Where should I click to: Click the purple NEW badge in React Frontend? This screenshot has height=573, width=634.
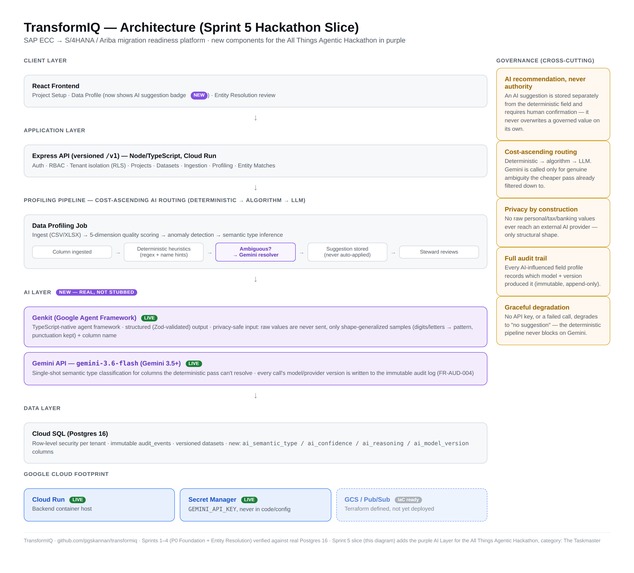pyautogui.click(x=199, y=95)
